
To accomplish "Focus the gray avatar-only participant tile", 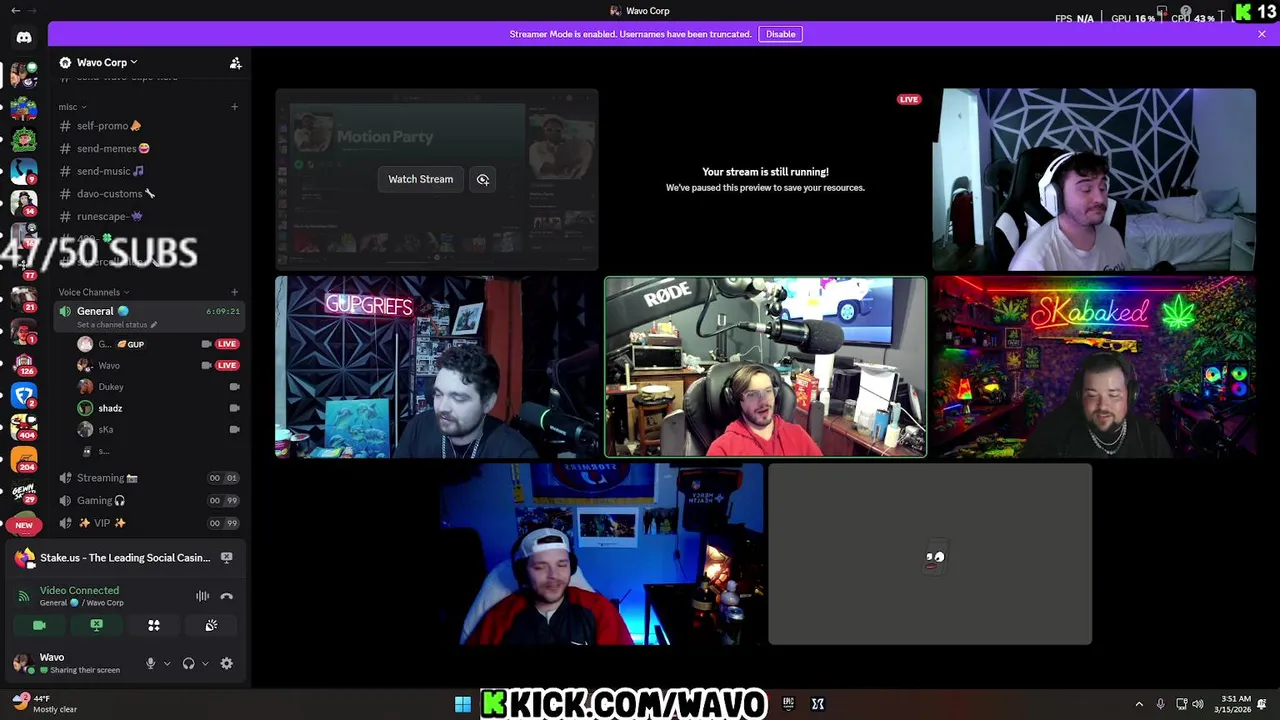I will point(930,554).
